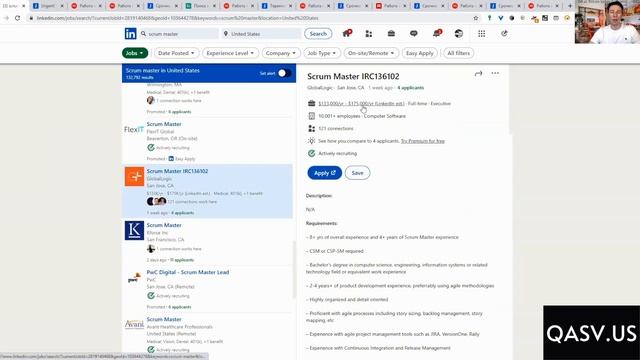The height and width of the screenshot is (360, 640).
Task: Open a new browser tab
Action: 570,6
